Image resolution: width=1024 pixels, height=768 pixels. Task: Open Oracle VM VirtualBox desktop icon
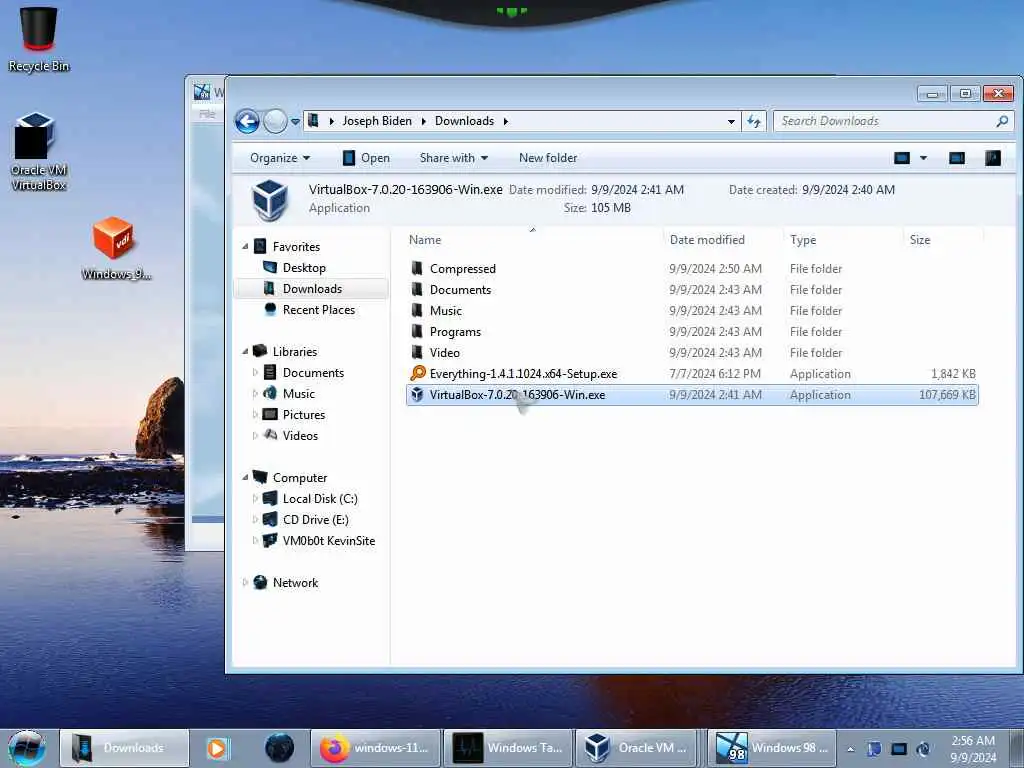(x=37, y=152)
